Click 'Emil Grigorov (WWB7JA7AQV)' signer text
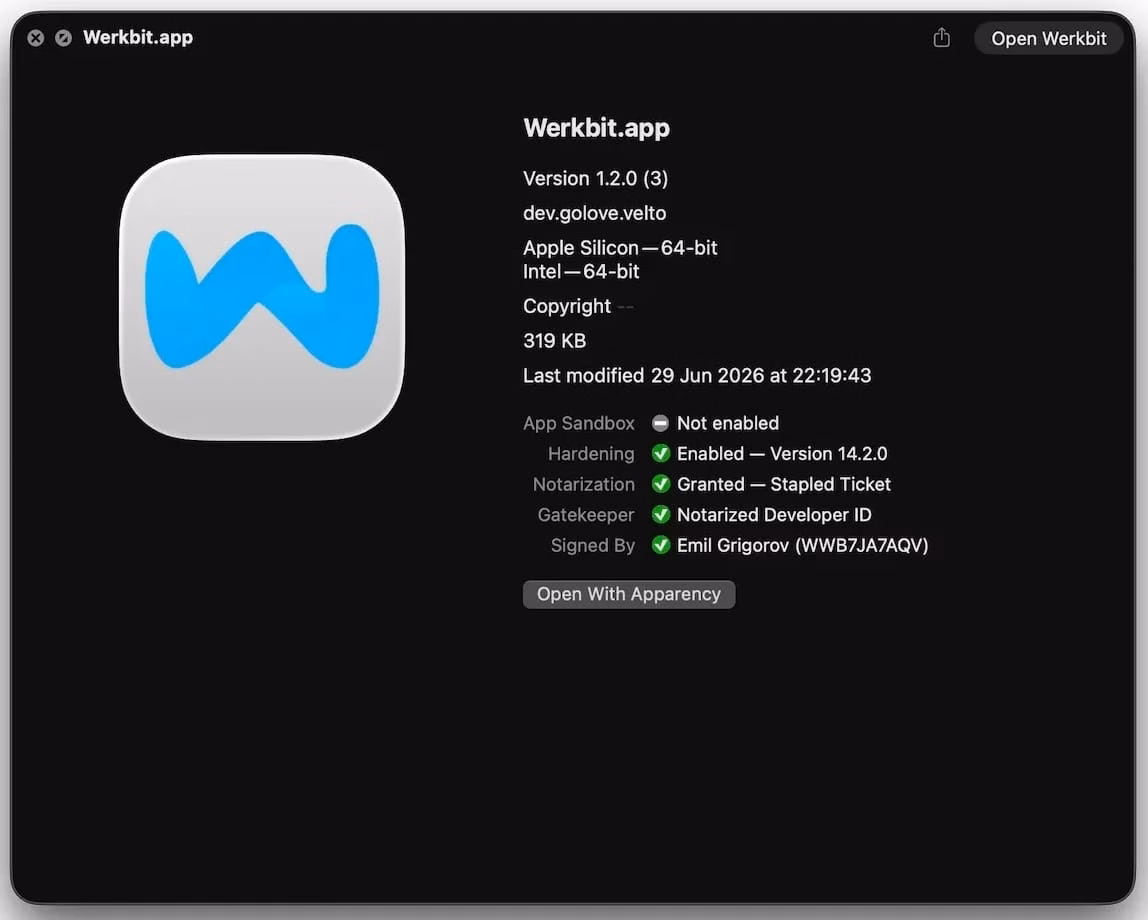 click(x=802, y=545)
